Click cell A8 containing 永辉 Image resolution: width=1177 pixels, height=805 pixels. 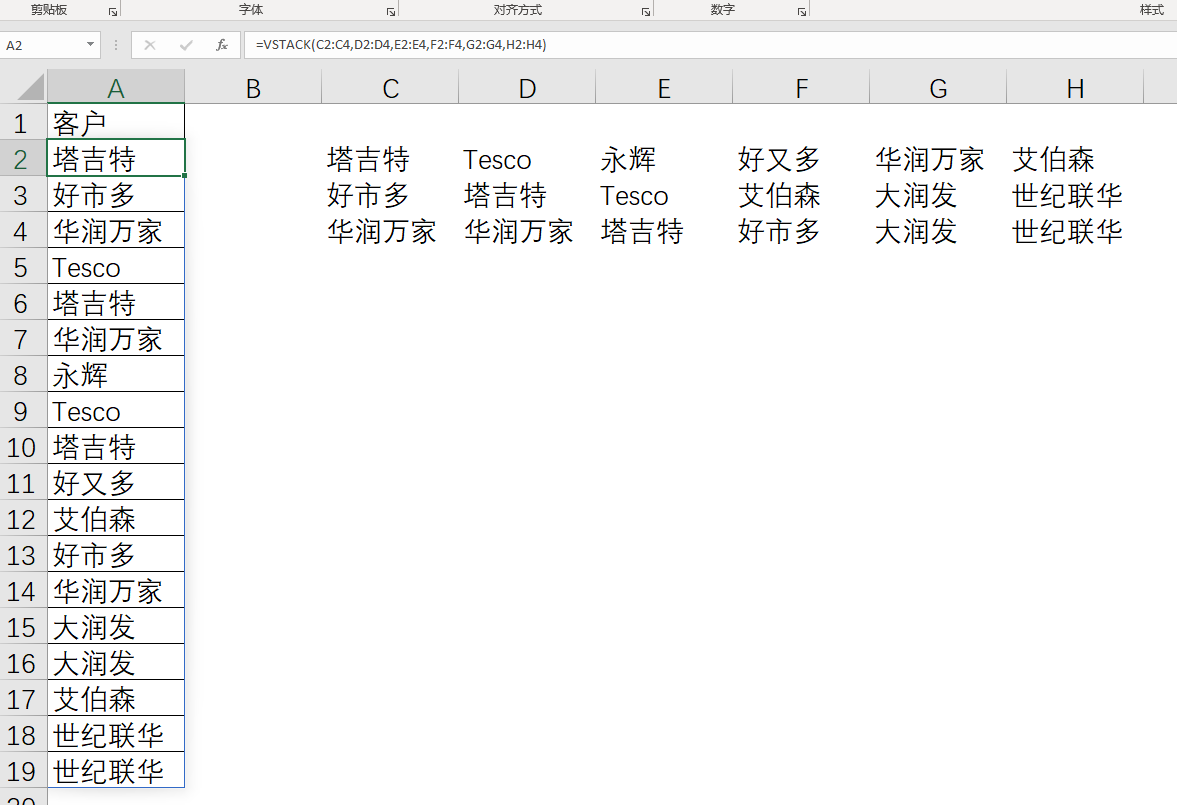(116, 375)
